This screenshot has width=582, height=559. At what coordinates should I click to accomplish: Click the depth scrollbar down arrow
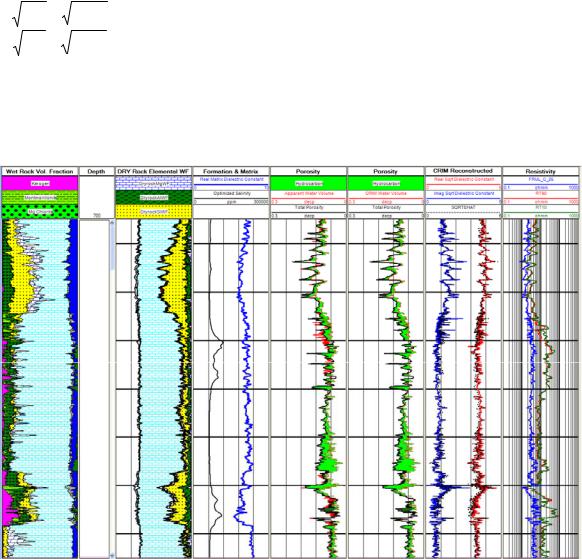click(112, 555)
